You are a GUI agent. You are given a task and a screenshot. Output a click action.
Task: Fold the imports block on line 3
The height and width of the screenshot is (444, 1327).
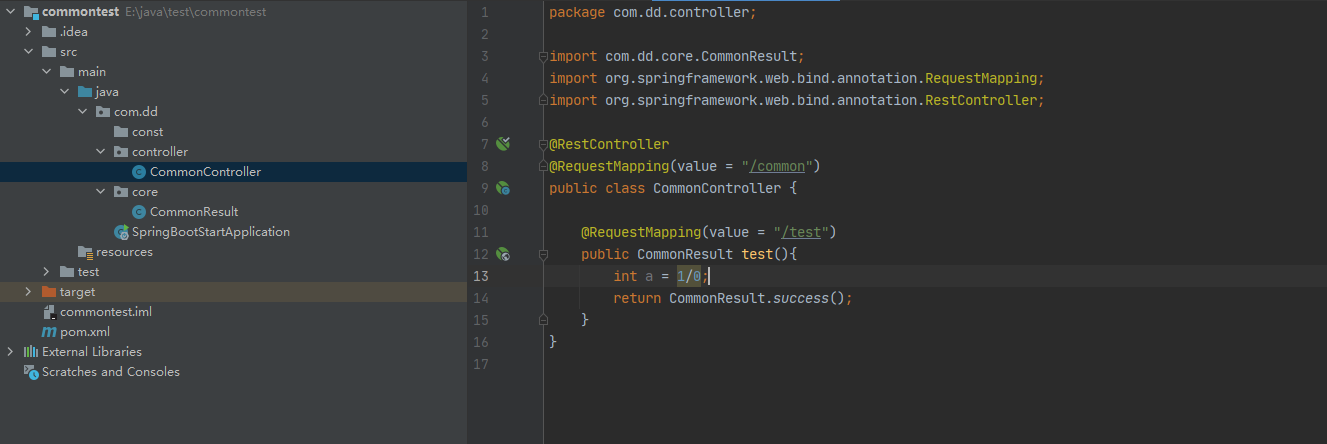click(543, 56)
